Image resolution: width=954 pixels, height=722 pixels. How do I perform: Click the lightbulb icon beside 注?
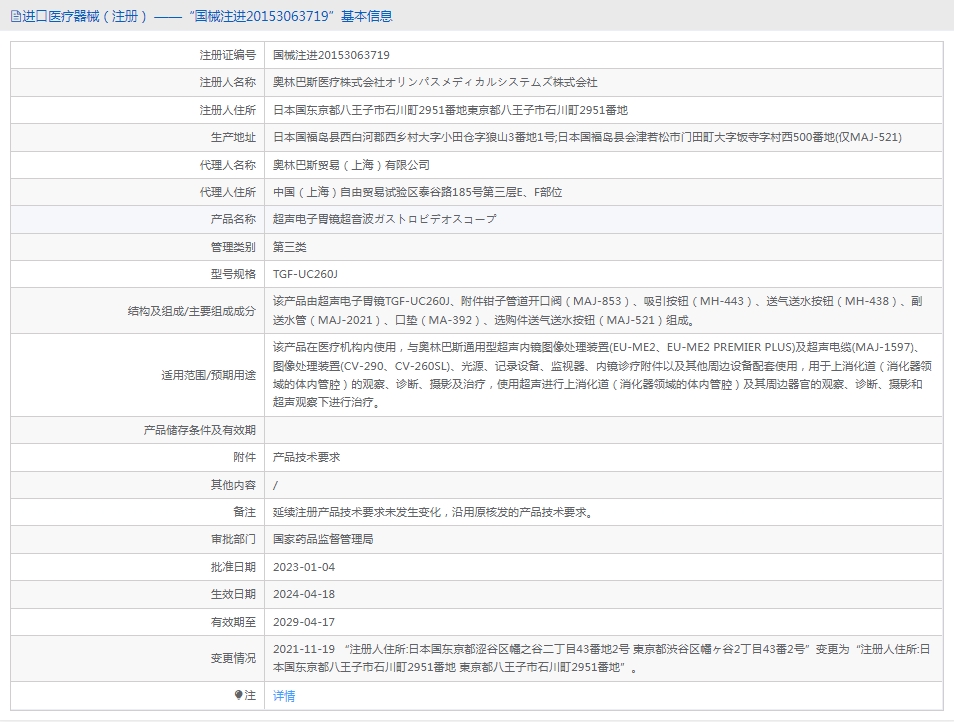238,695
